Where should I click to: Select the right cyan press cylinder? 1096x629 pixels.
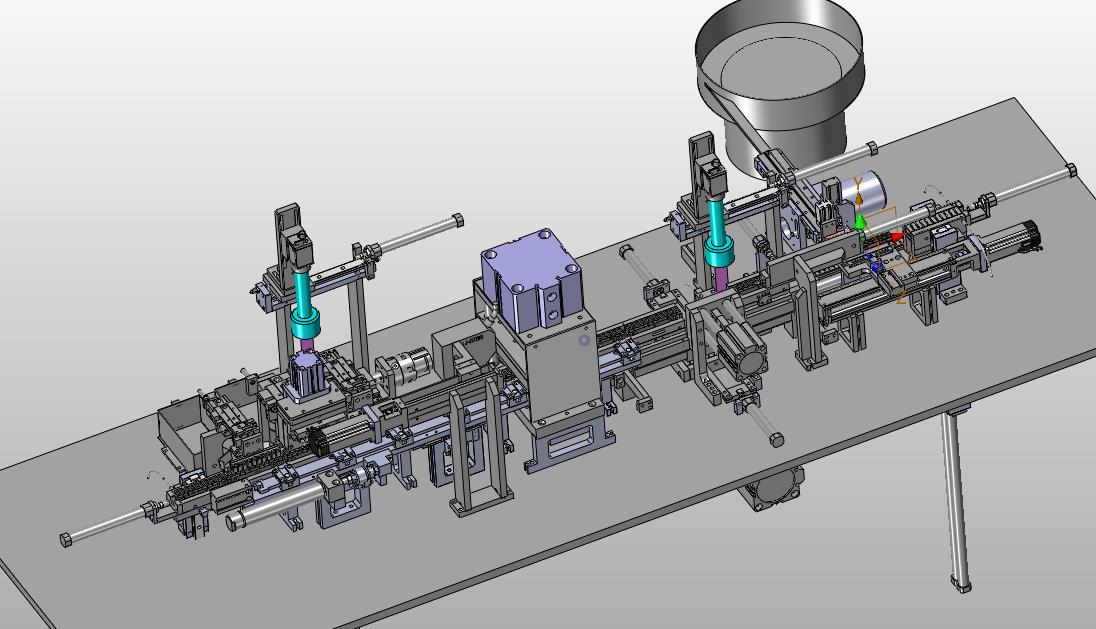click(718, 234)
